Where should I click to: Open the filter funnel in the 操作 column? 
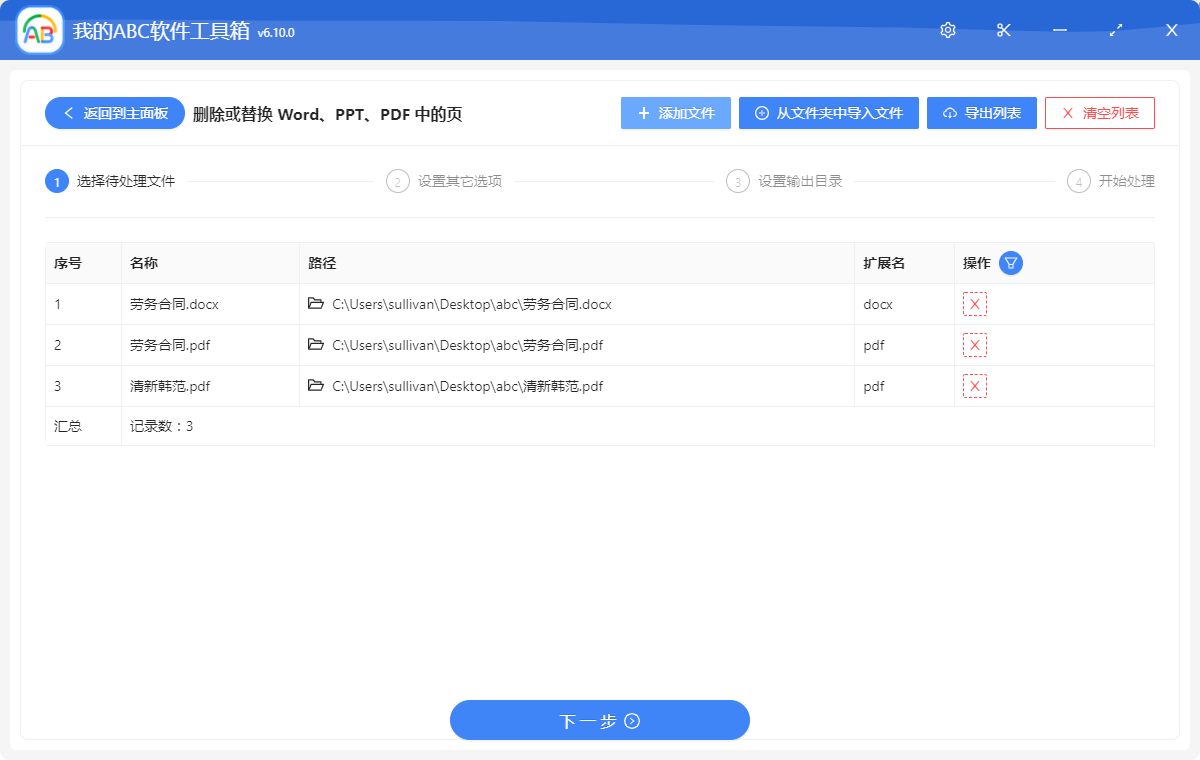tap(1010, 262)
